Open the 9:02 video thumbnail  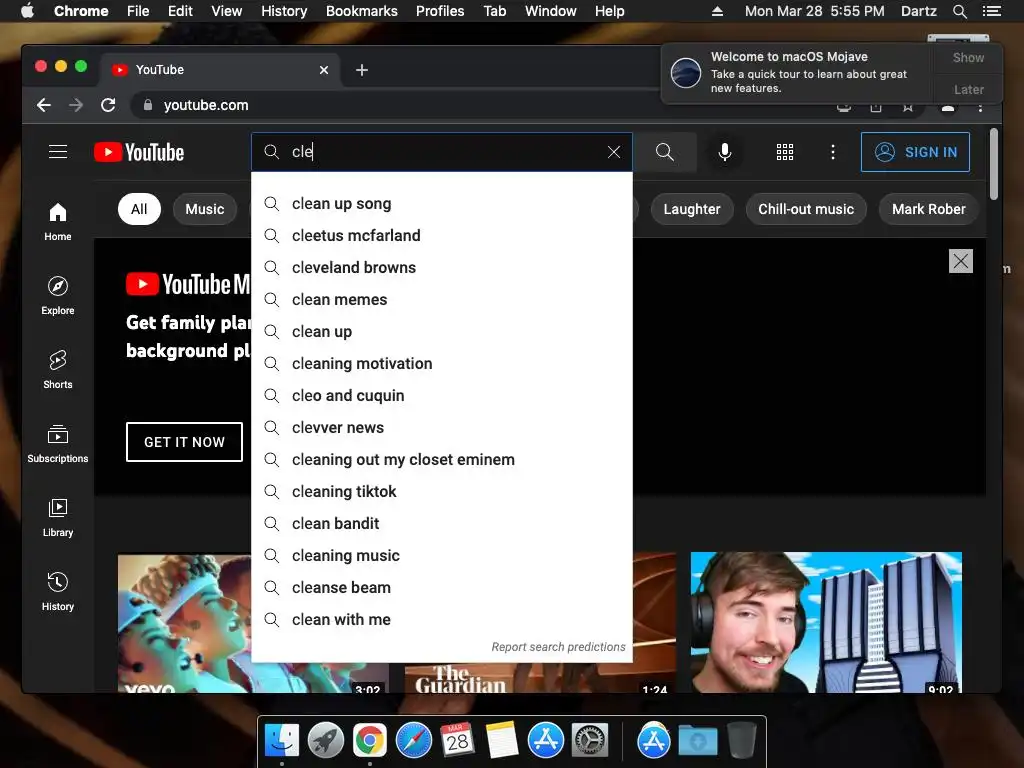(826, 622)
